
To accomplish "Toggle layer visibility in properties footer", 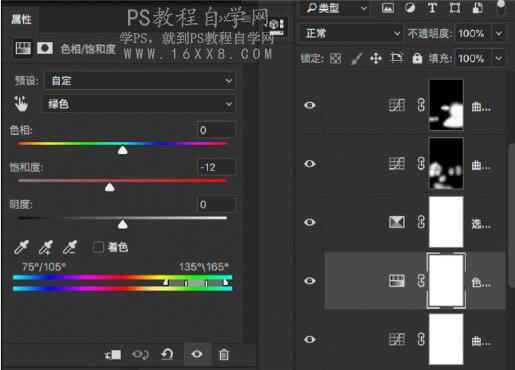I will tap(197, 354).
